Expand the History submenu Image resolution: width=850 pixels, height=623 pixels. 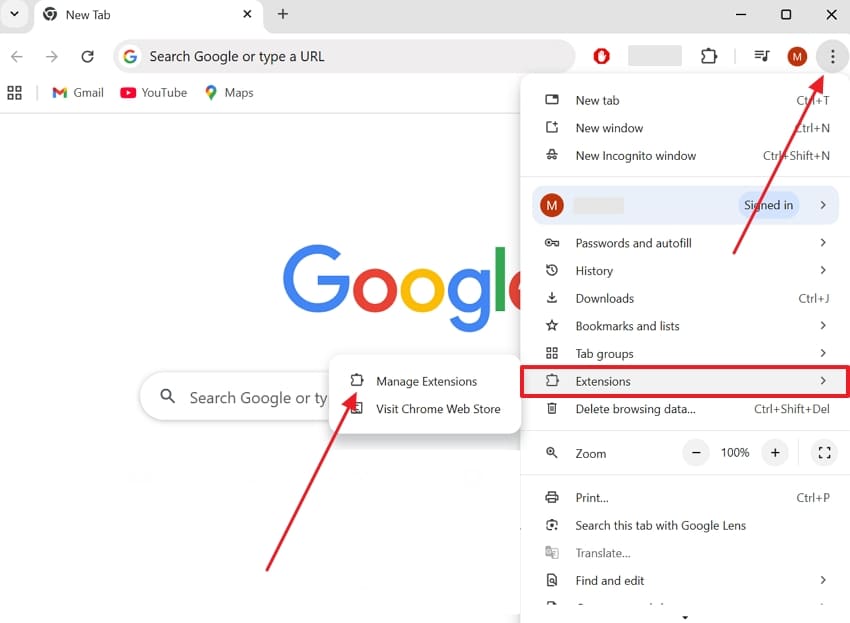pos(594,270)
